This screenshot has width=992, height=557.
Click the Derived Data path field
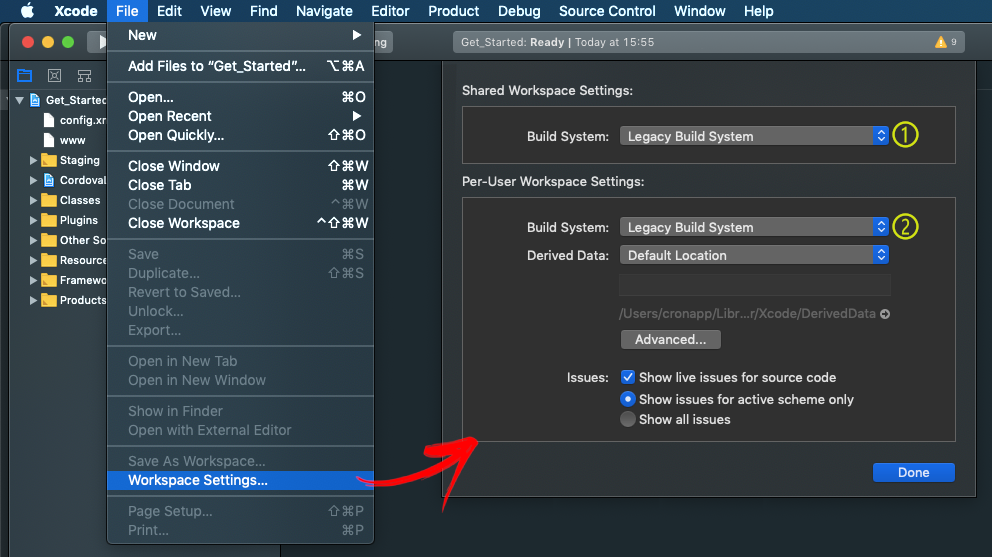(754, 285)
